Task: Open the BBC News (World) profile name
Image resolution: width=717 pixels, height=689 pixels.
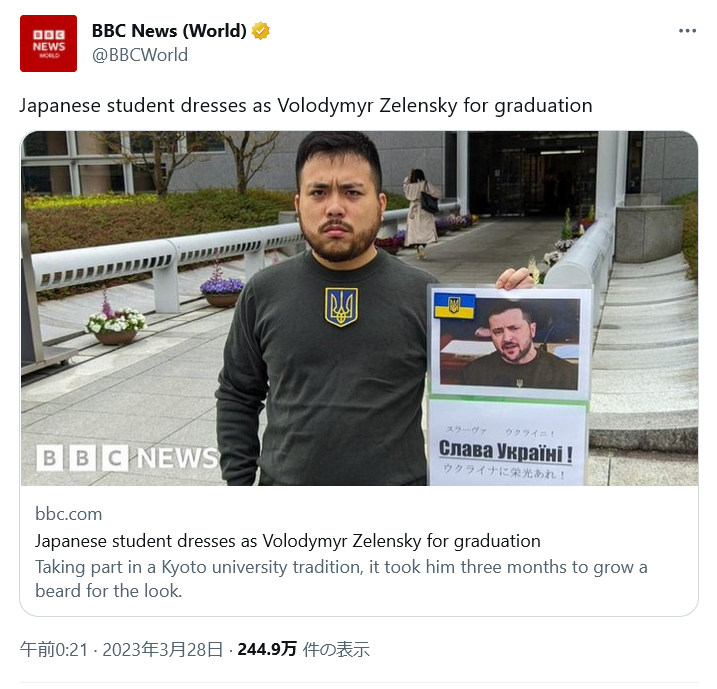Action: (x=169, y=31)
